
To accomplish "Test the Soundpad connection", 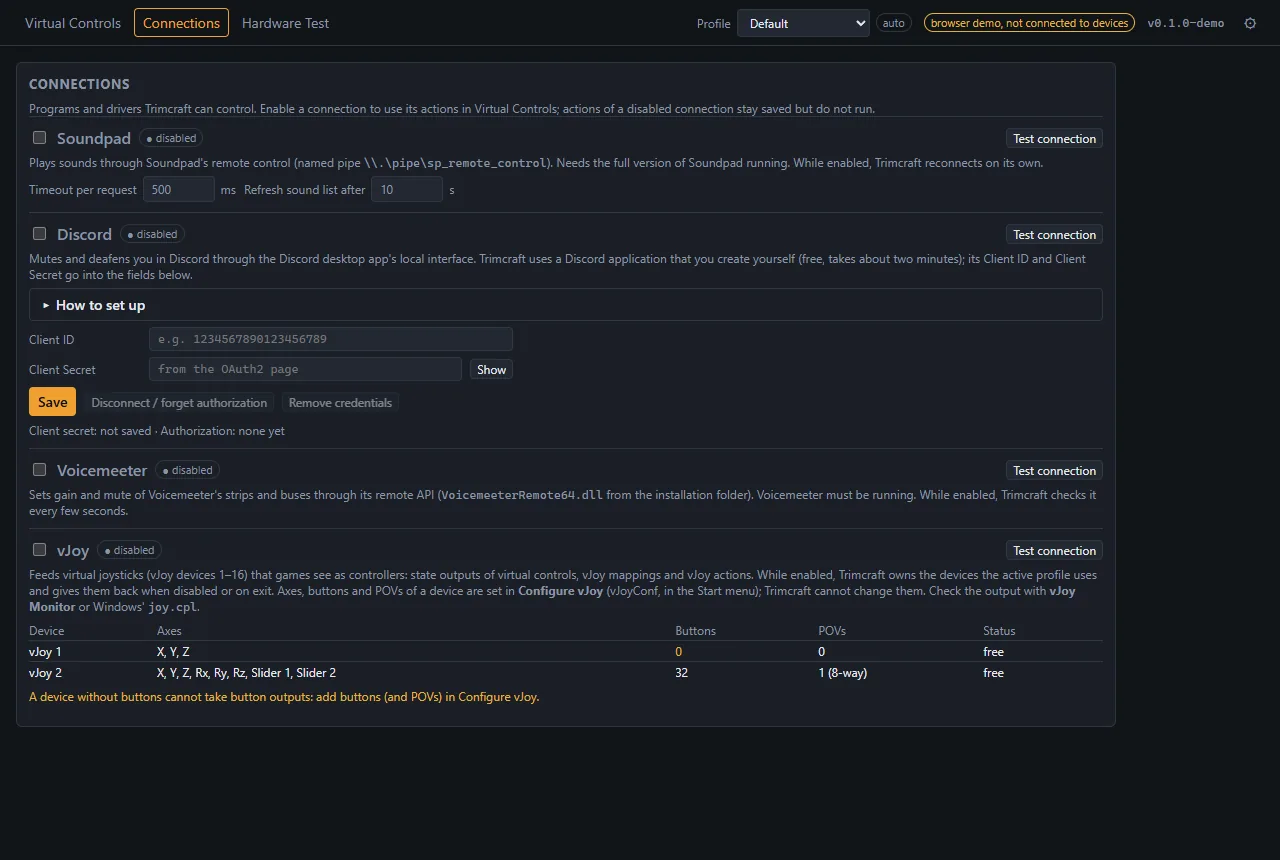I will point(1054,139).
